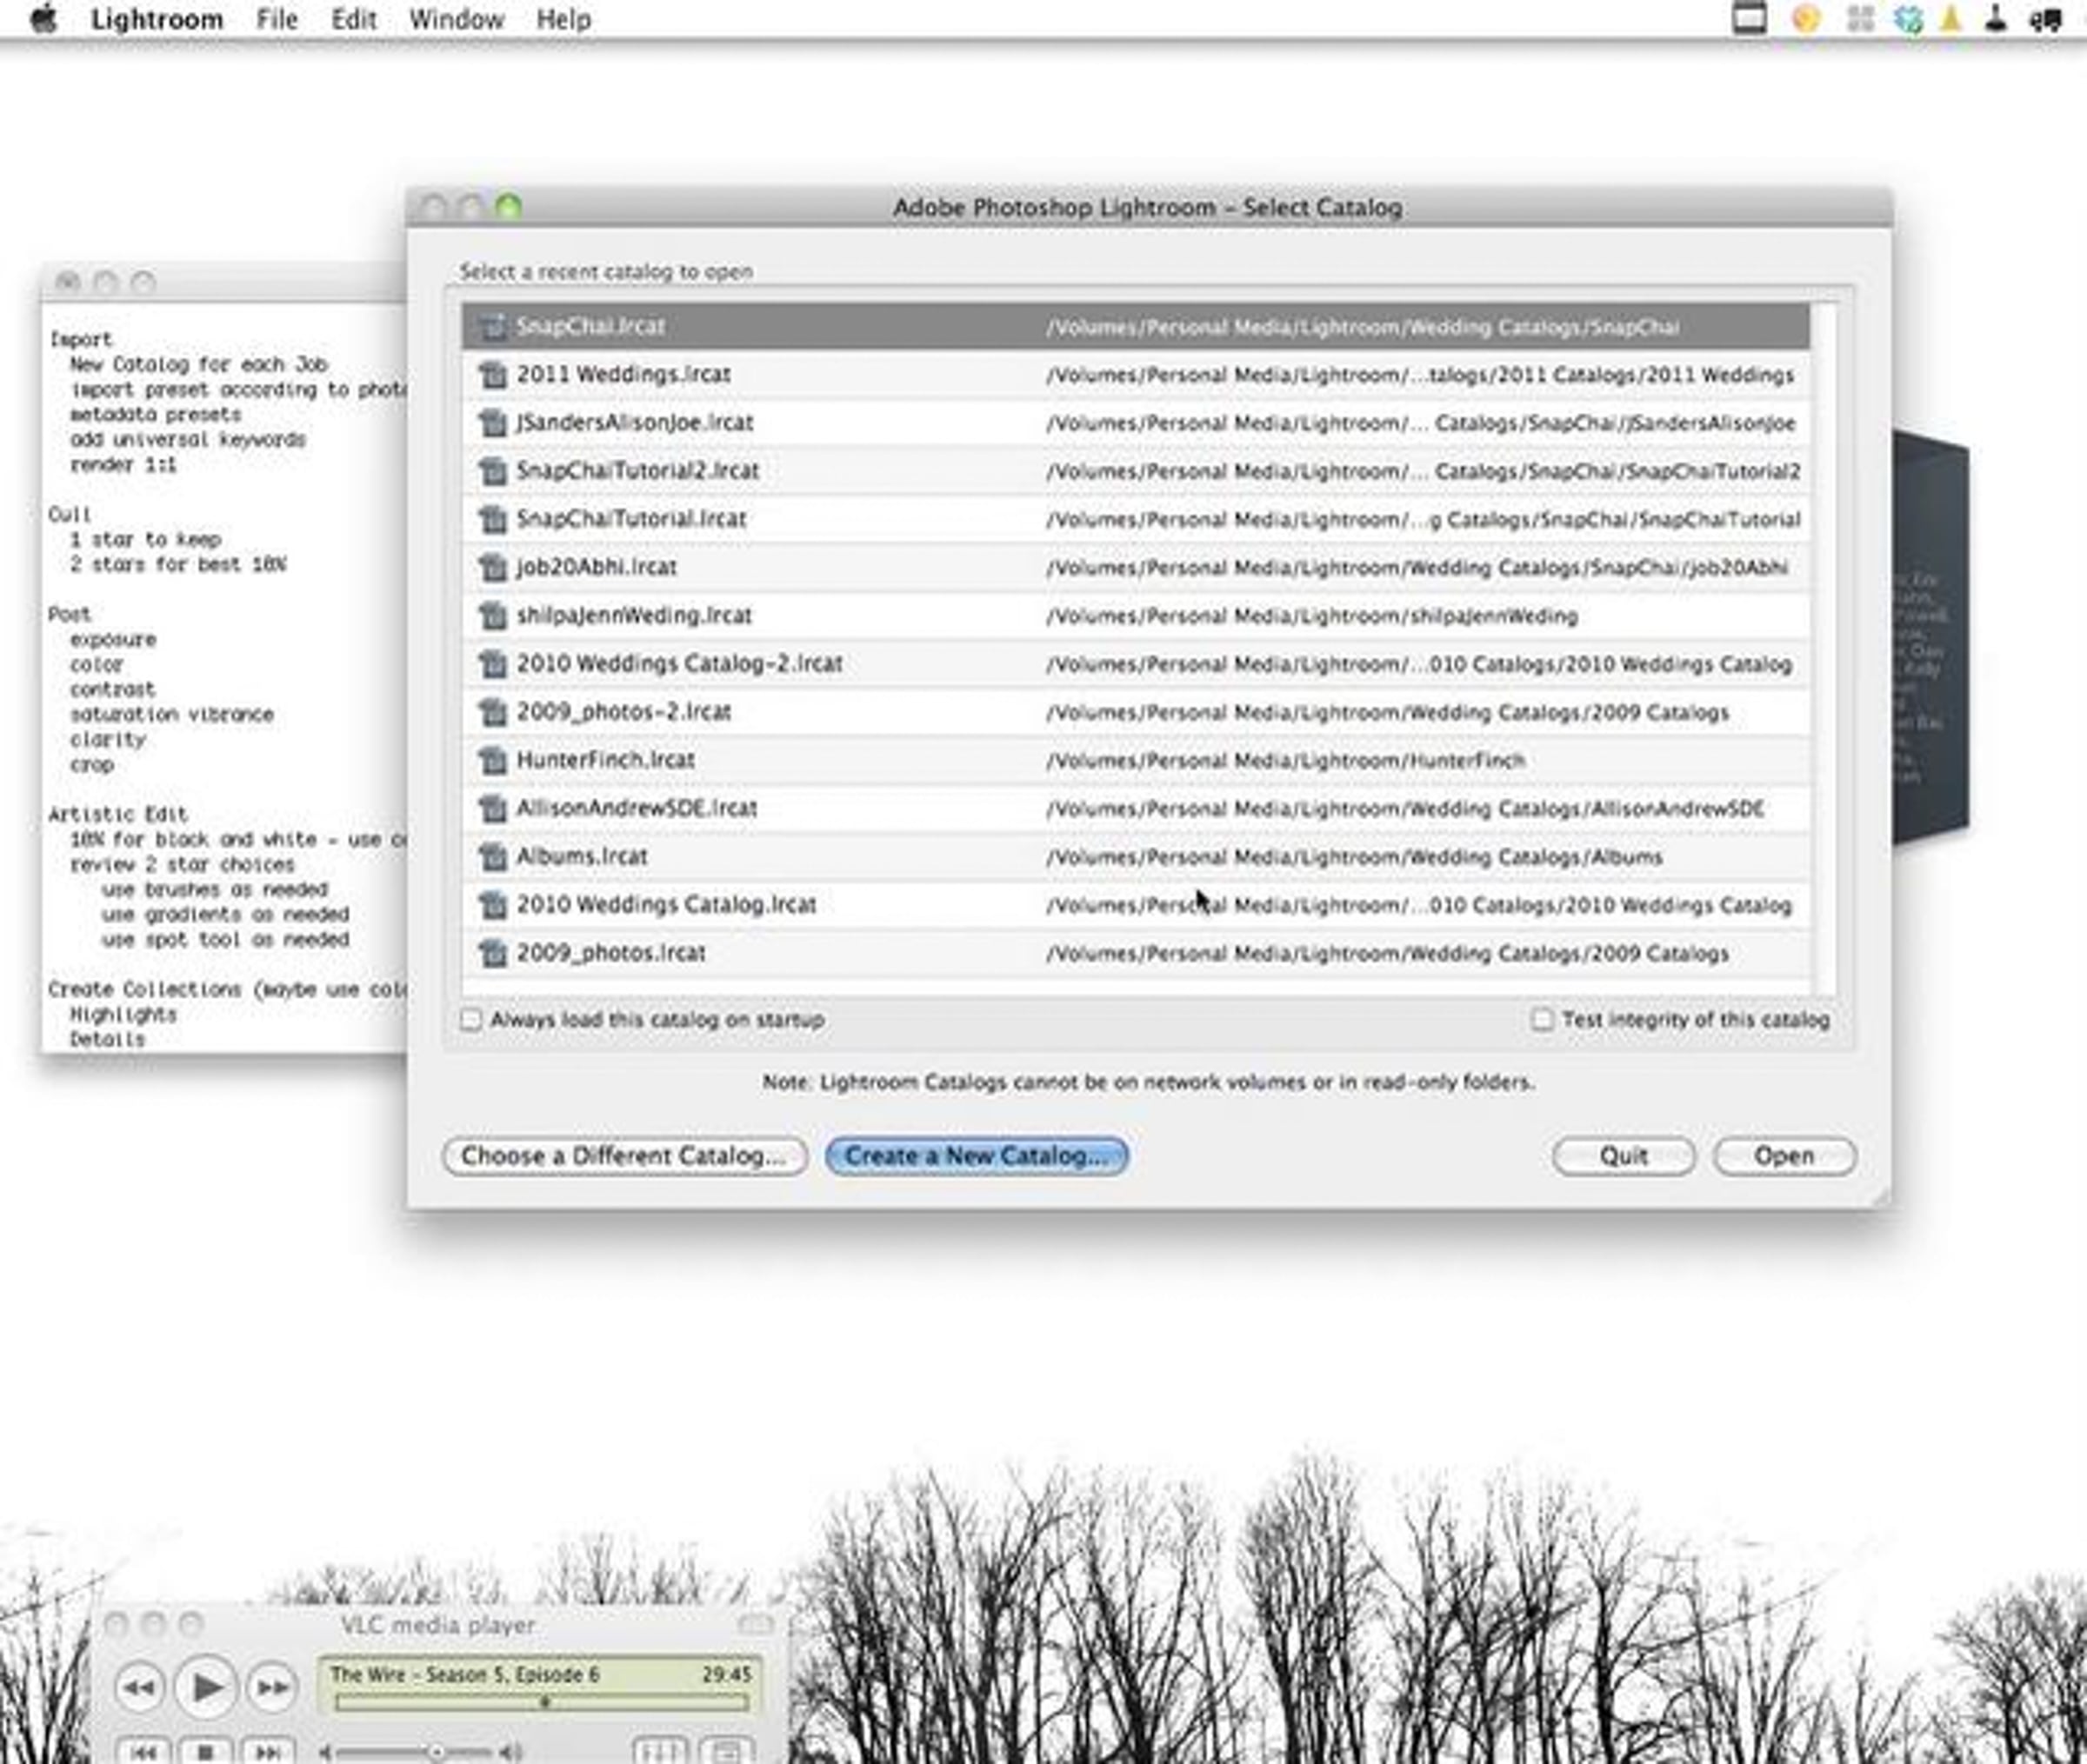Click VLC fast forward button

click(271, 1689)
